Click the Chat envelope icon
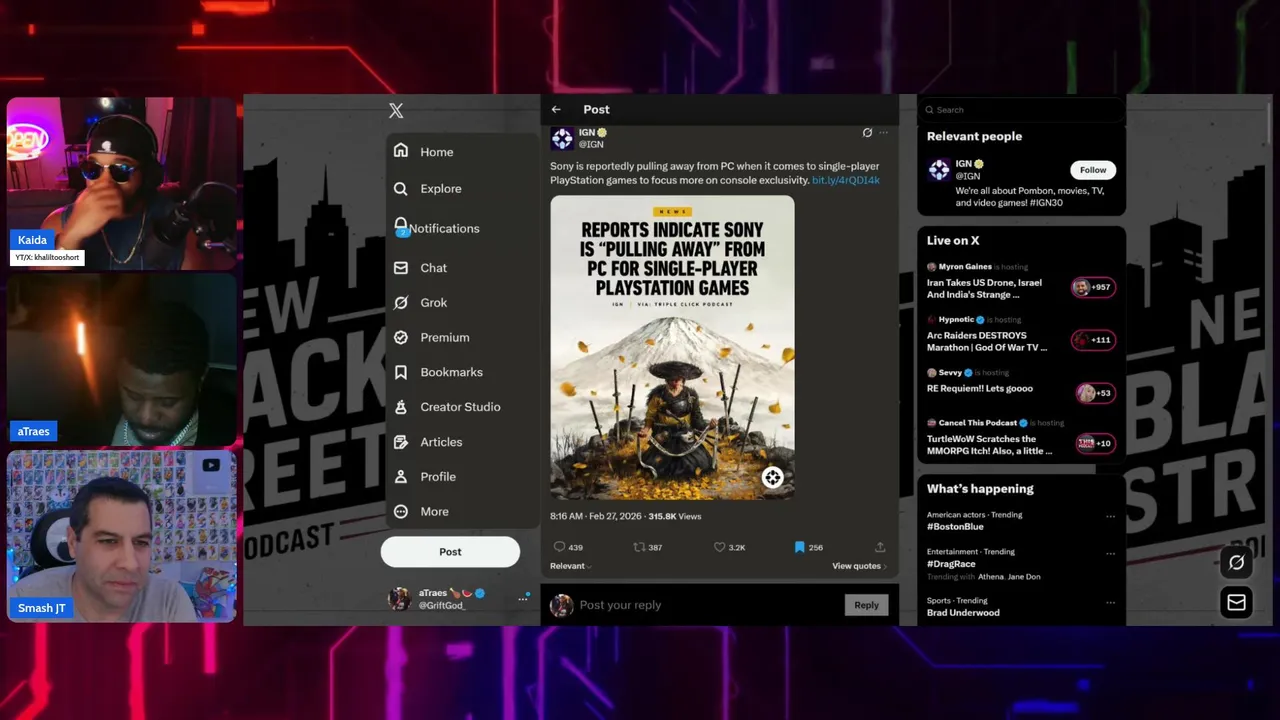 point(401,268)
